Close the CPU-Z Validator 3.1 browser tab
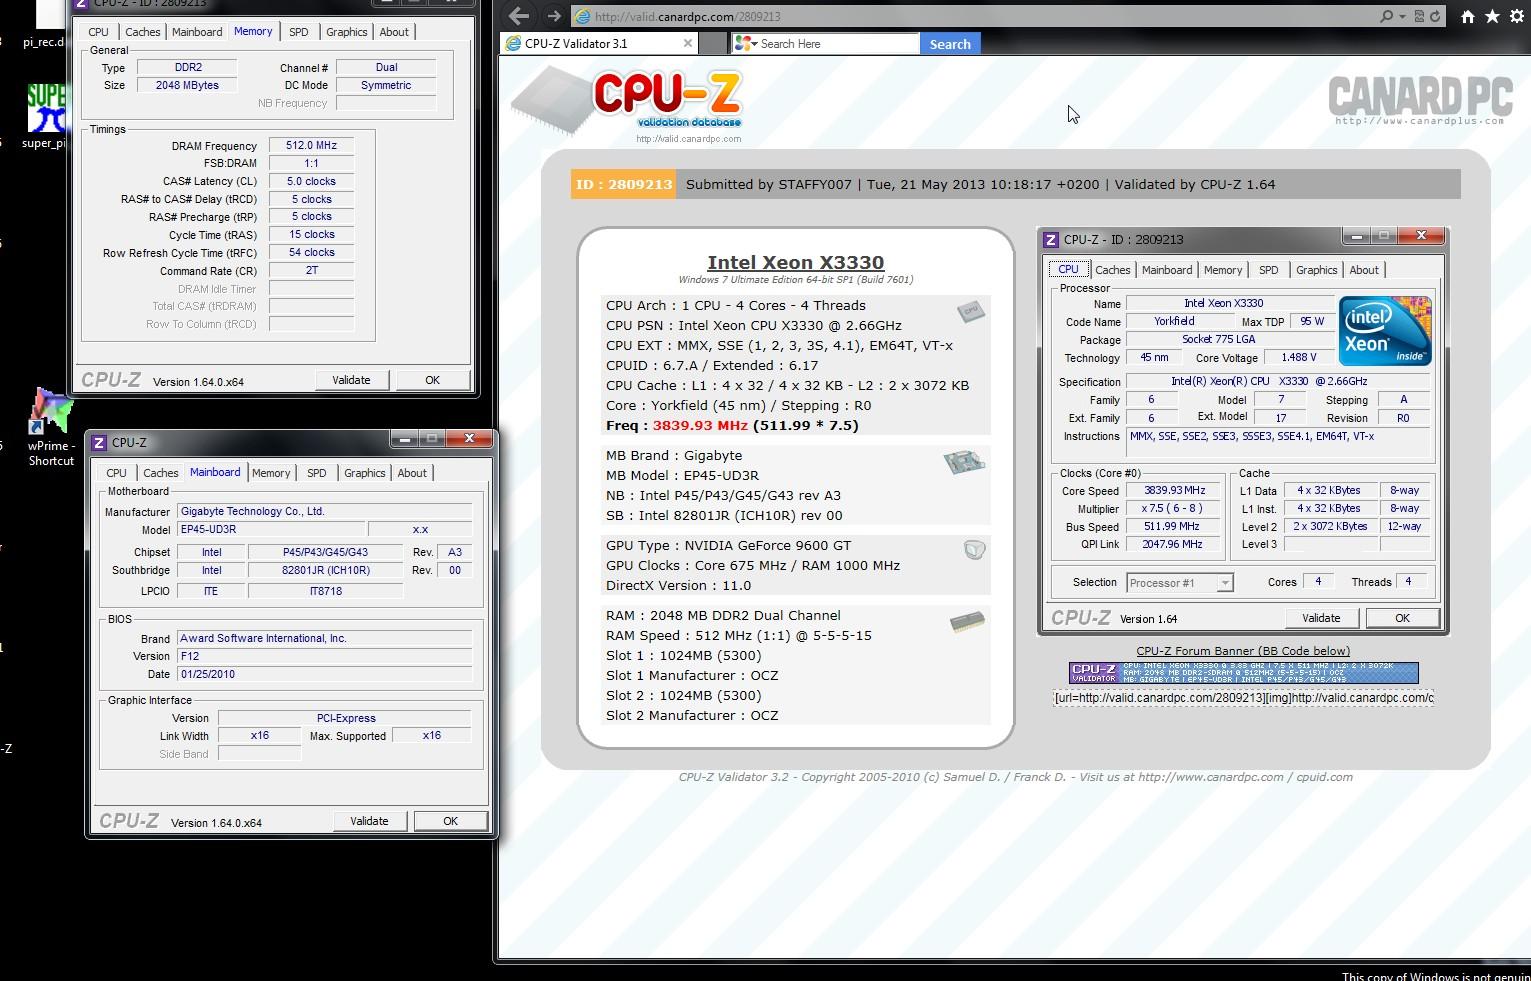This screenshot has width=1531, height=981. coord(687,43)
